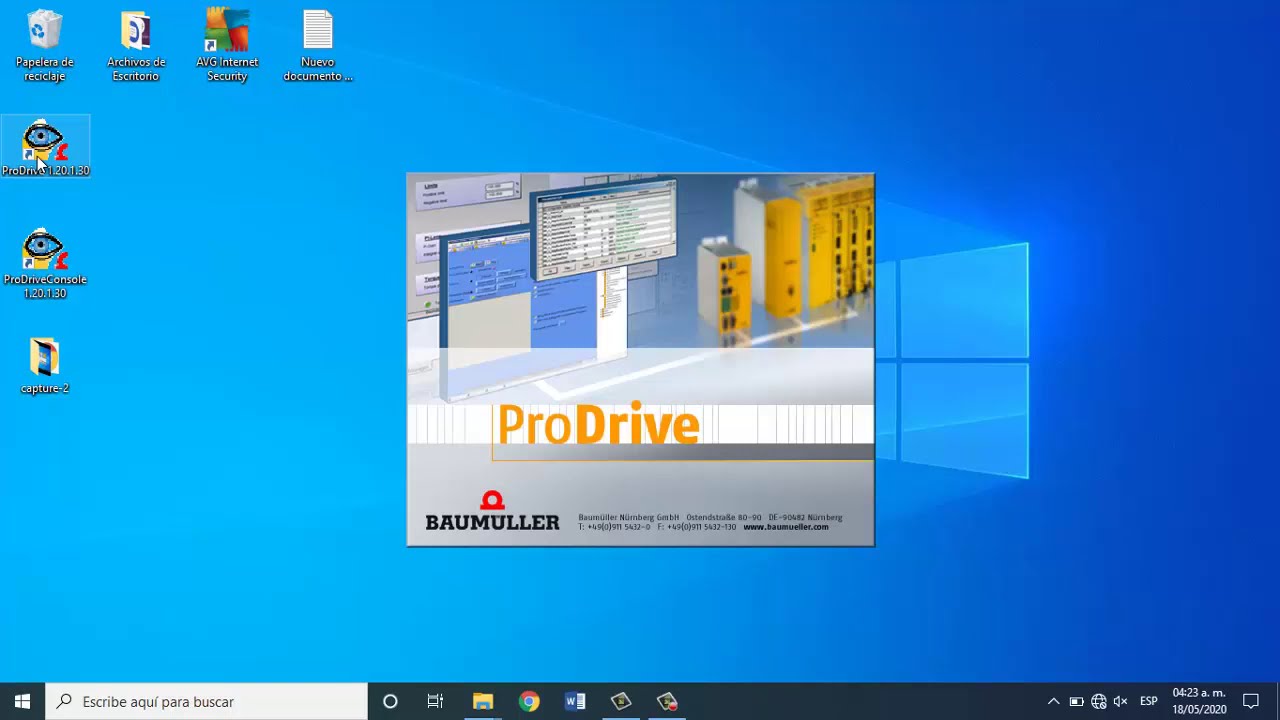Open Microsoft Word from the taskbar
Screen dimensions: 1280x720
pyautogui.click(x=575, y=702)
